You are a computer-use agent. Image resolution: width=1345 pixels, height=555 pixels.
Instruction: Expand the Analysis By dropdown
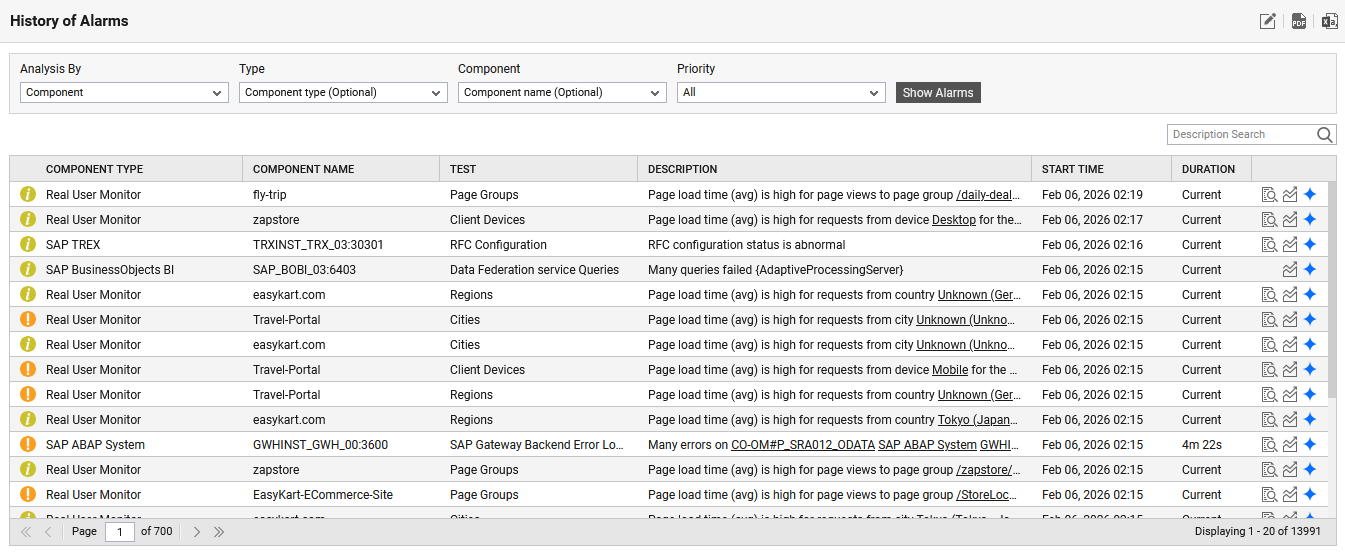tap(124, 93)
